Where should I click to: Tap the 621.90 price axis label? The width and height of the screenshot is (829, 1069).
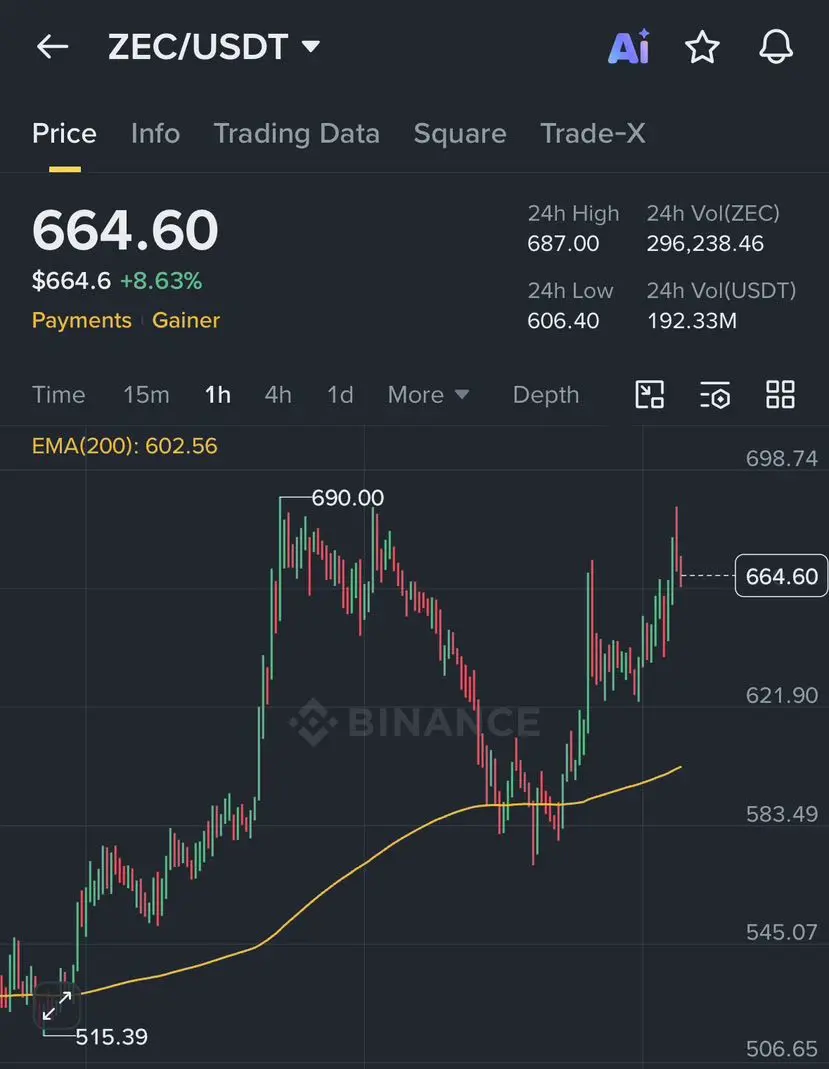click(x=781, y=695)
